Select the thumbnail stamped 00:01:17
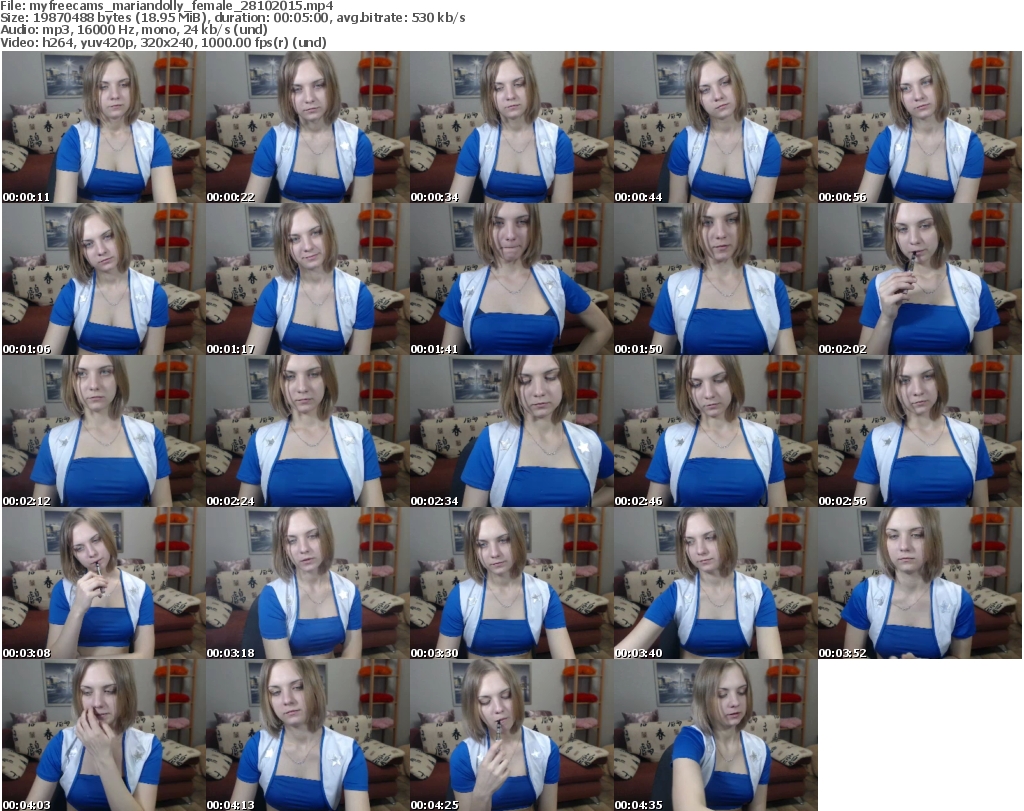Viewport: 1024px width, 811px height. coord(308,279)
